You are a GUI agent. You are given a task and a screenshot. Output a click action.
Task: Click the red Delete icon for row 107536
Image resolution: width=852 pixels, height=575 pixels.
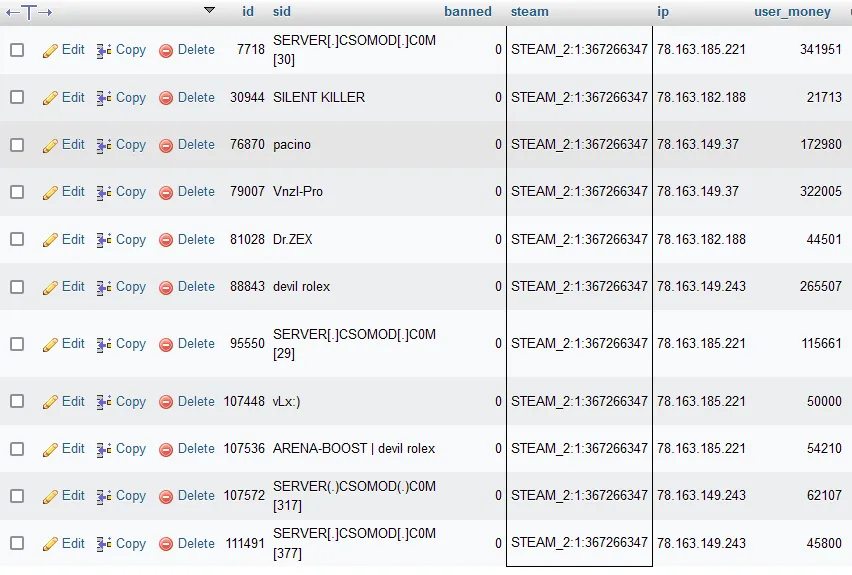[x=166, y=449]
